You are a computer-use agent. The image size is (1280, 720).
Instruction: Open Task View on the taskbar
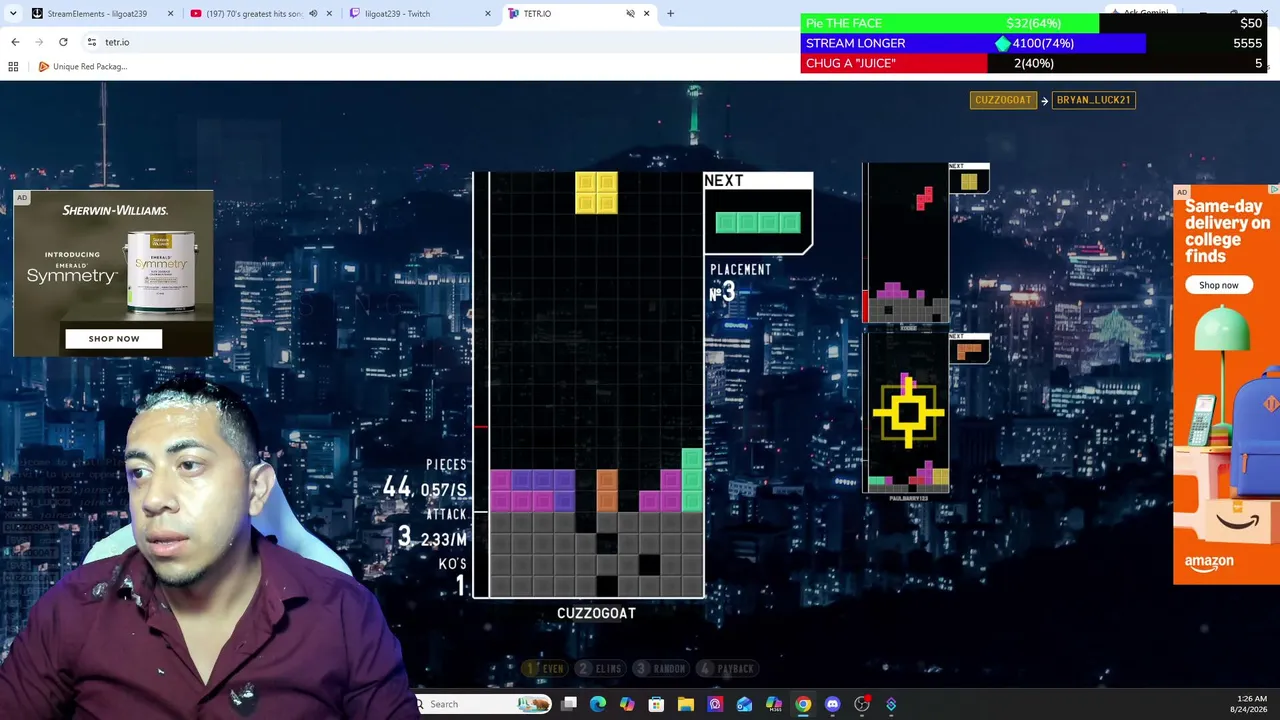[569, 704]
